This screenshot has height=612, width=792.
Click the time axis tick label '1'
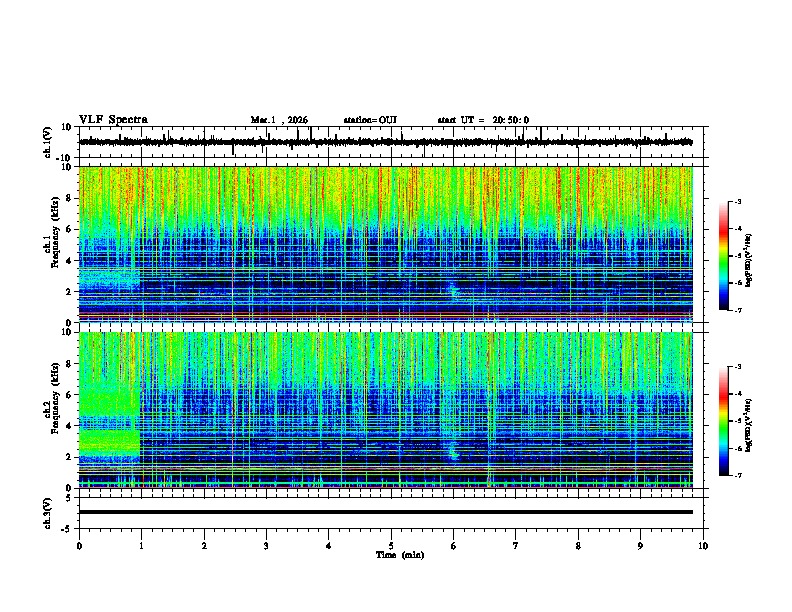pos(141,546)
